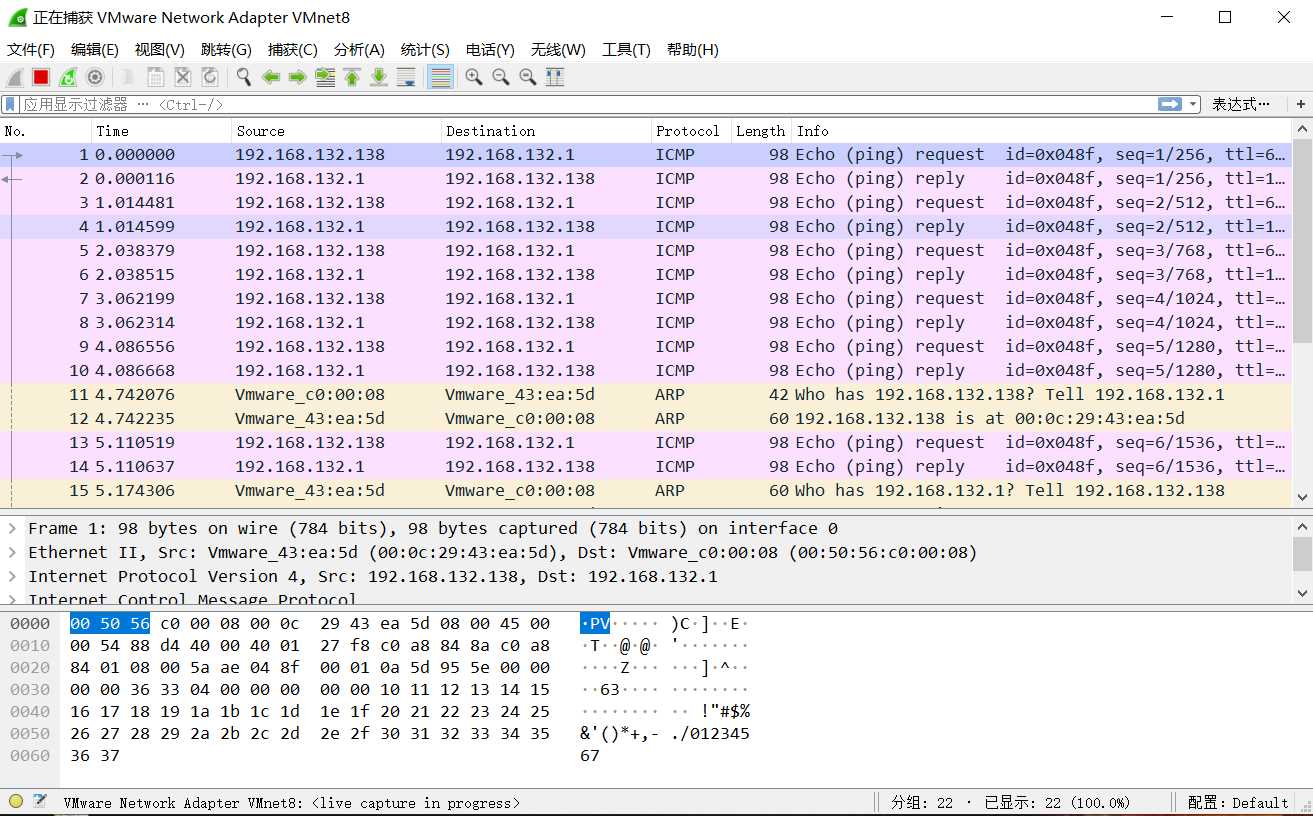Apply the display filter arrow button
Viewport: 1313px width, 816px height.
1169,104
